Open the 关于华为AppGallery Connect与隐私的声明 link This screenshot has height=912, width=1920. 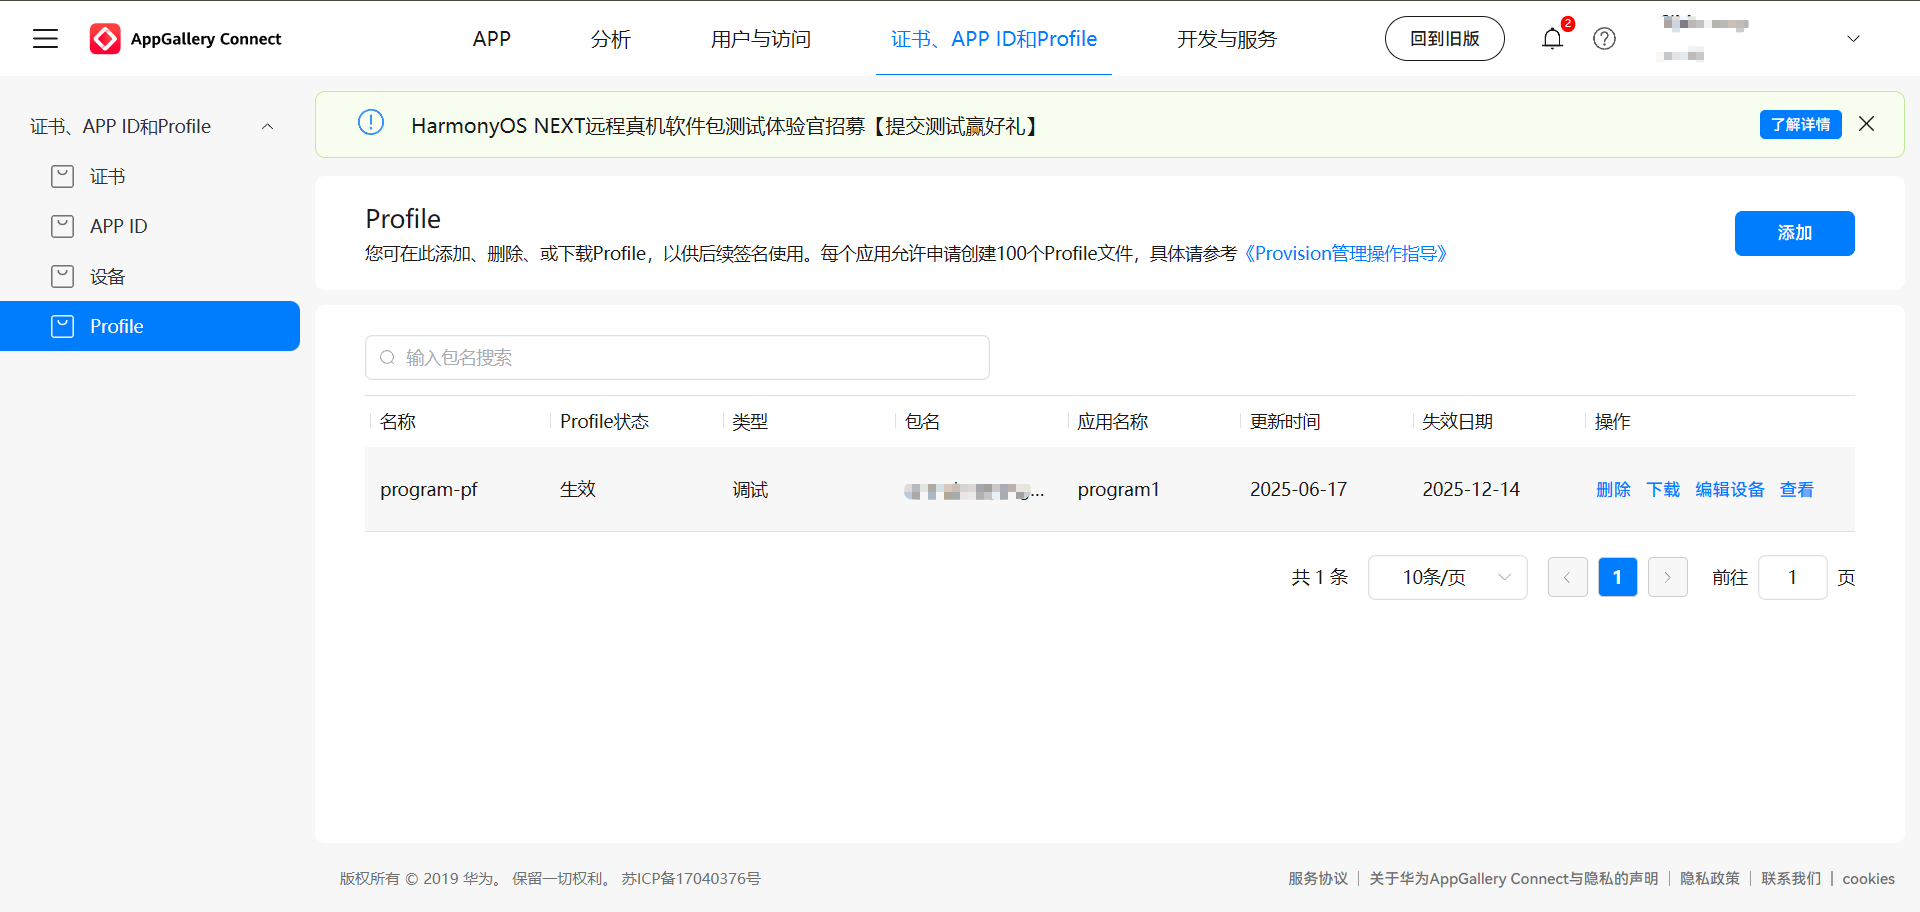tap(1513, 878)
